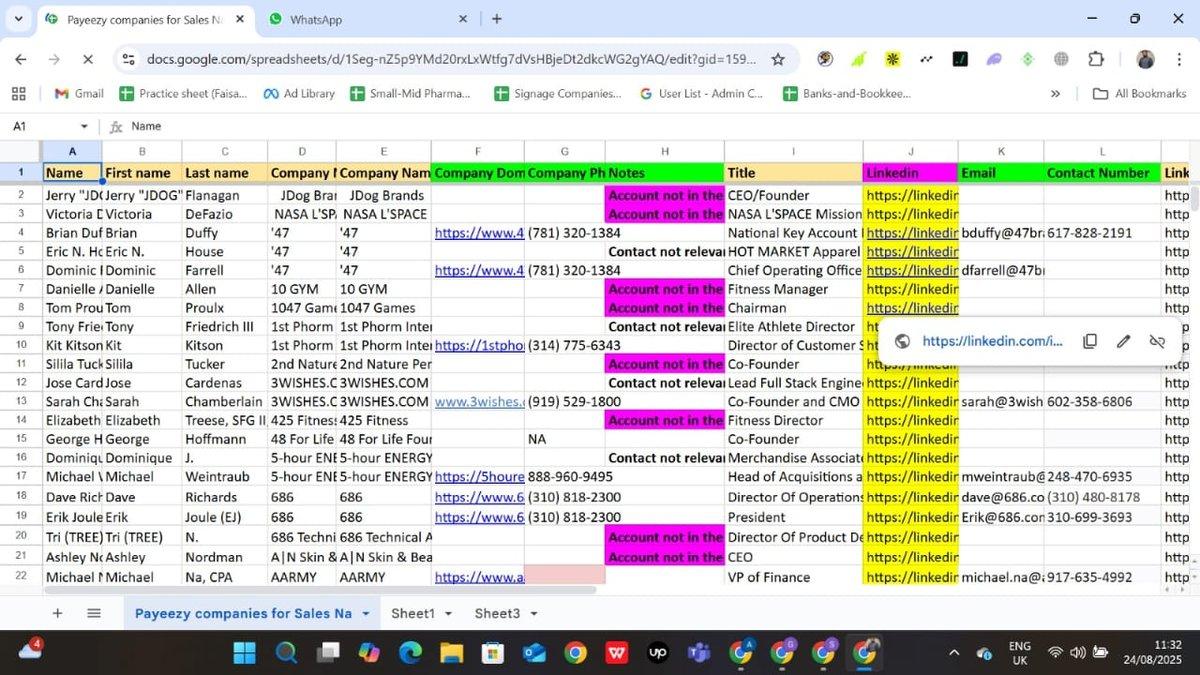Go back to the previous page

click(x=21, y=59)
